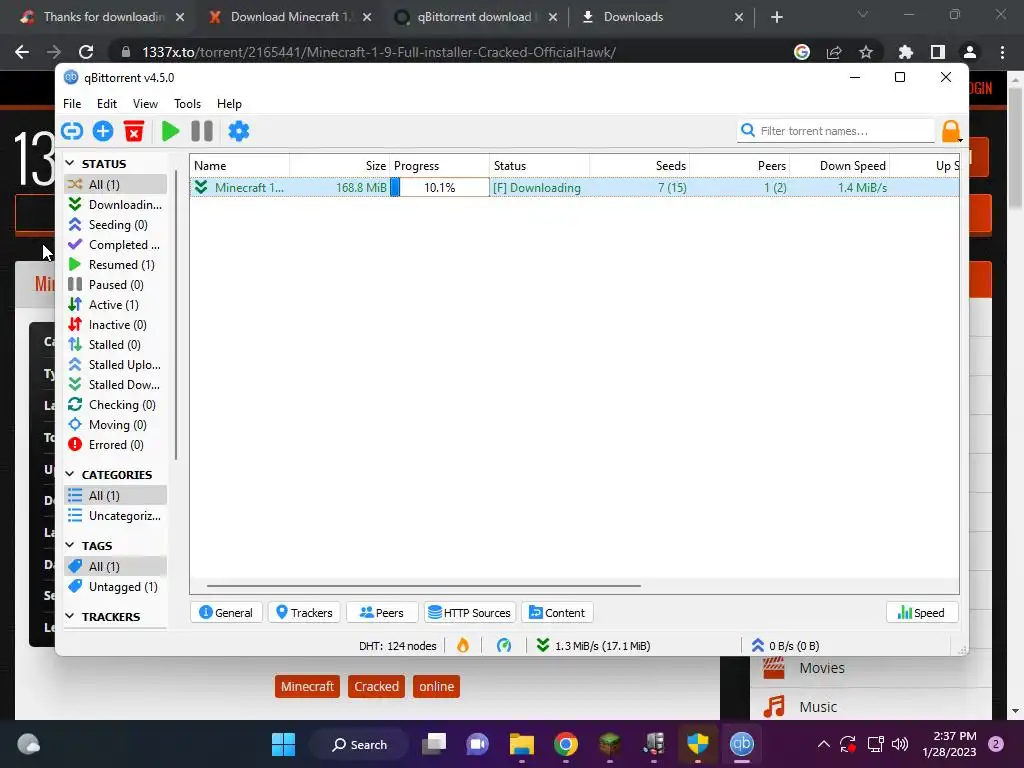Open the Edit menu
The width and height of the screenshot is (1024, 768).
pos(106,104)
